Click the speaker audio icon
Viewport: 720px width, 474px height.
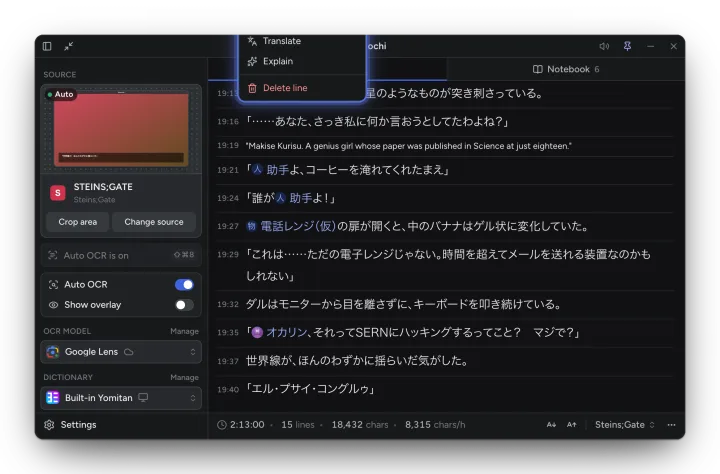click(x=604, y=46)
